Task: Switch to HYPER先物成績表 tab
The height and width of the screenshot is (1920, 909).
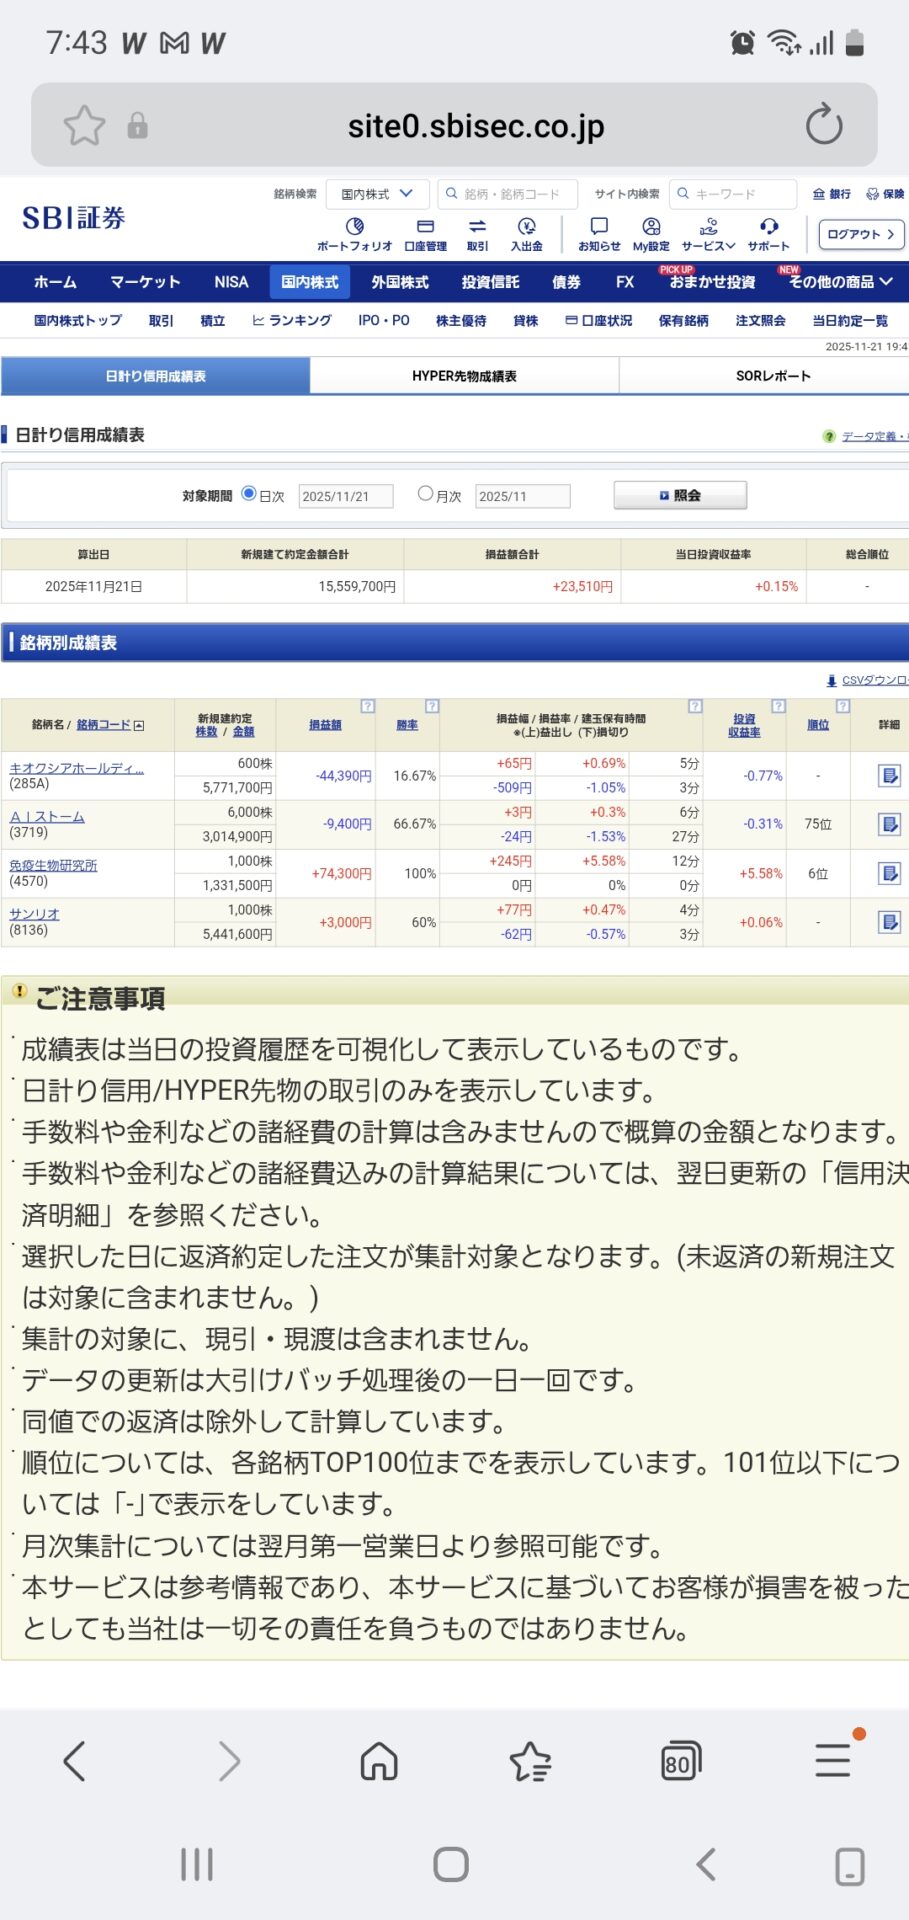Action: 464,376
